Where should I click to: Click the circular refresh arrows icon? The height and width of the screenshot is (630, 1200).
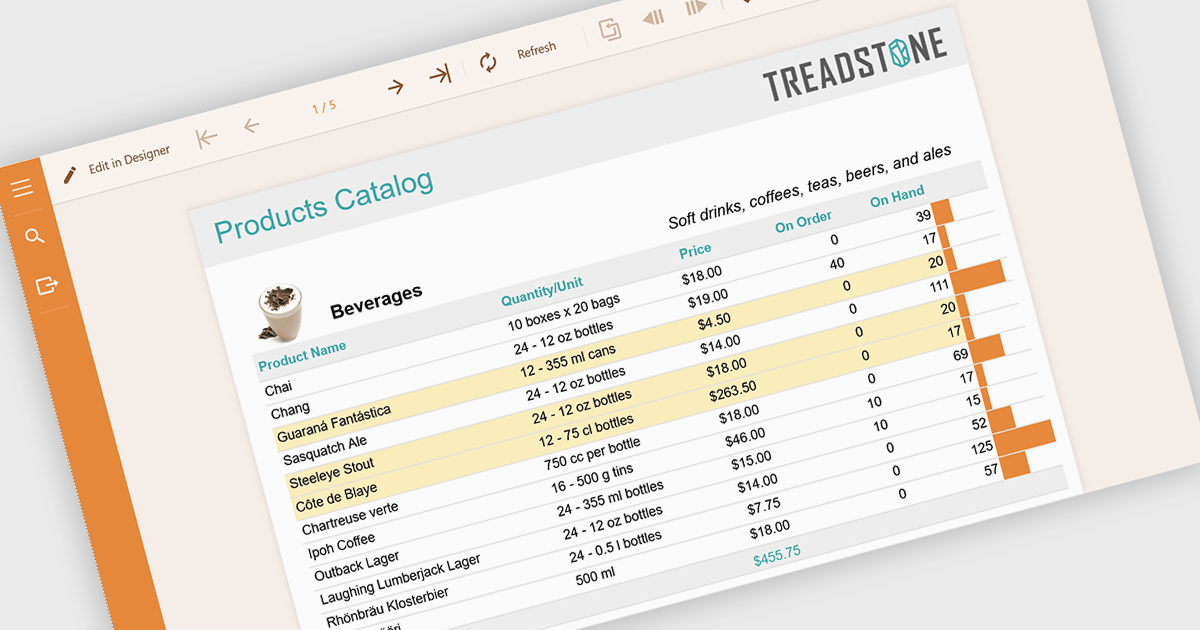488,63
